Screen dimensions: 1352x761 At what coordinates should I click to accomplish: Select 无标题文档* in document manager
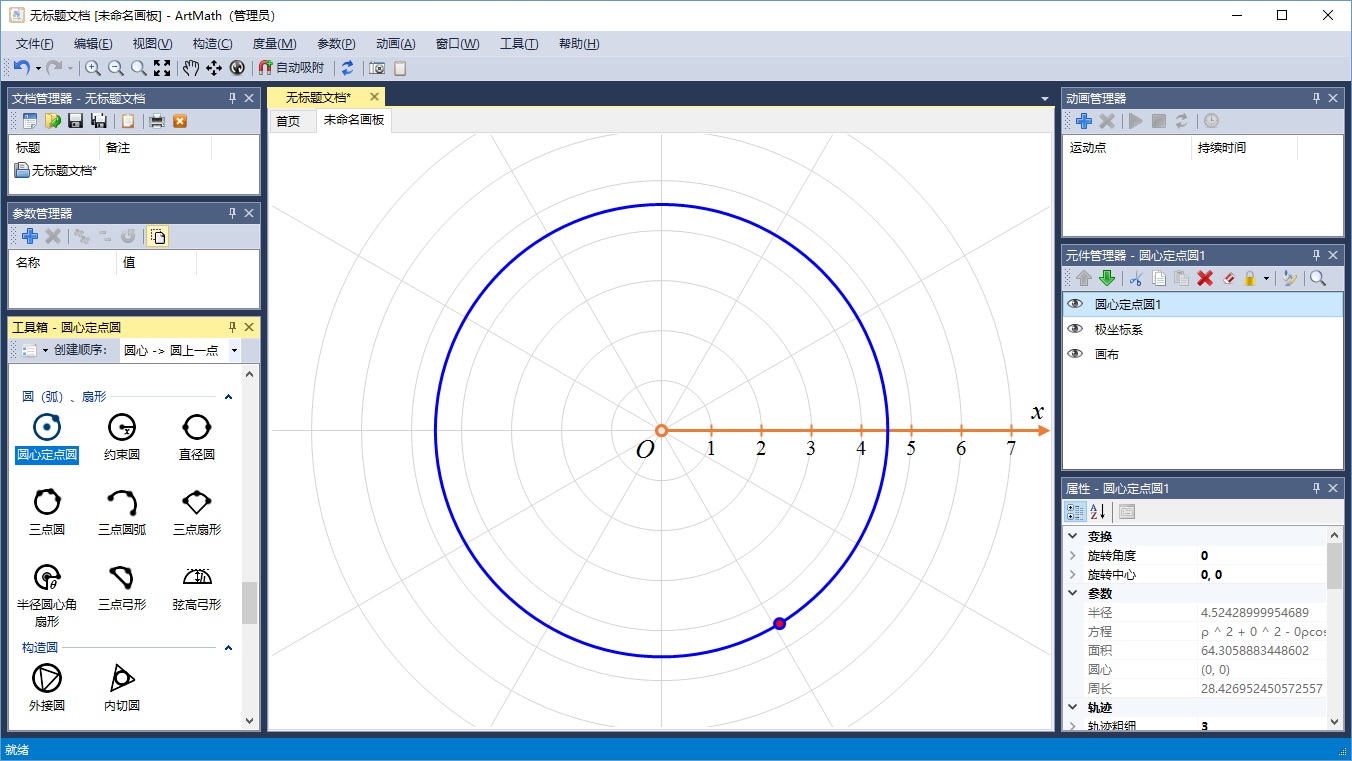64,171
